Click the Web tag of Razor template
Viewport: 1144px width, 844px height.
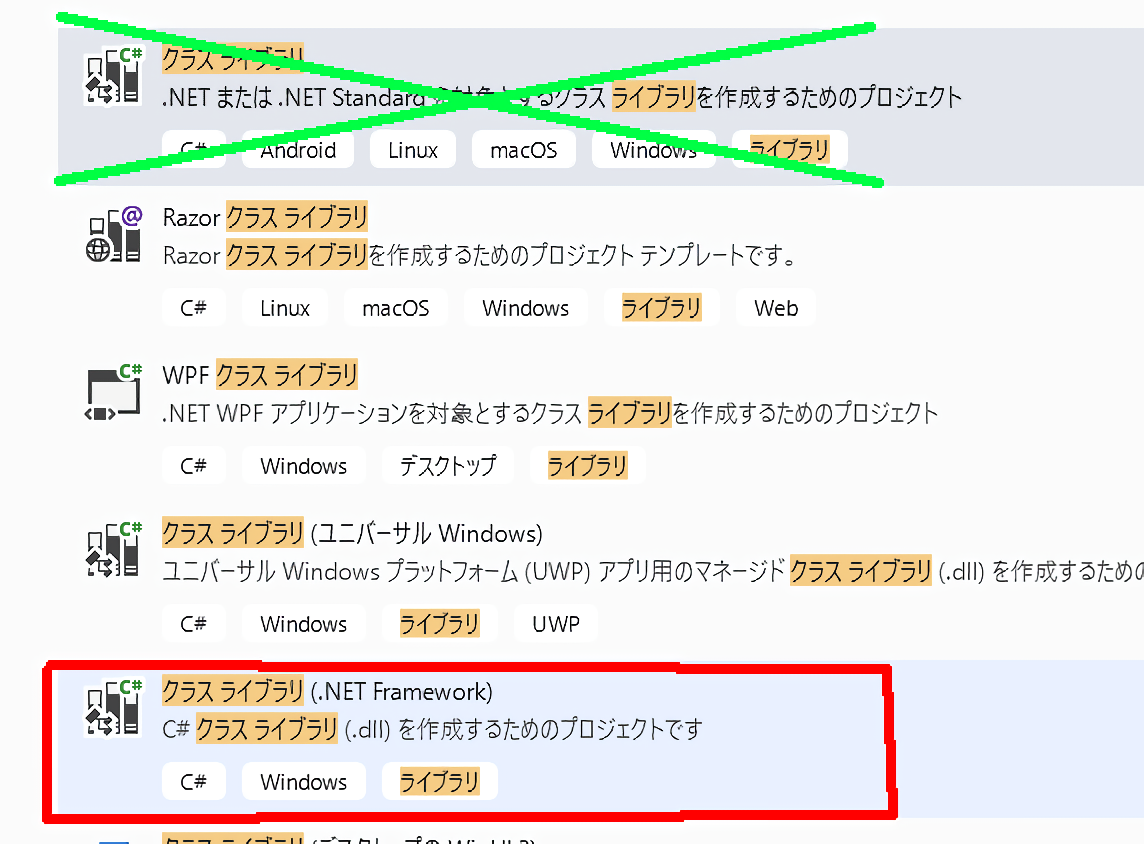coord(776,308)
